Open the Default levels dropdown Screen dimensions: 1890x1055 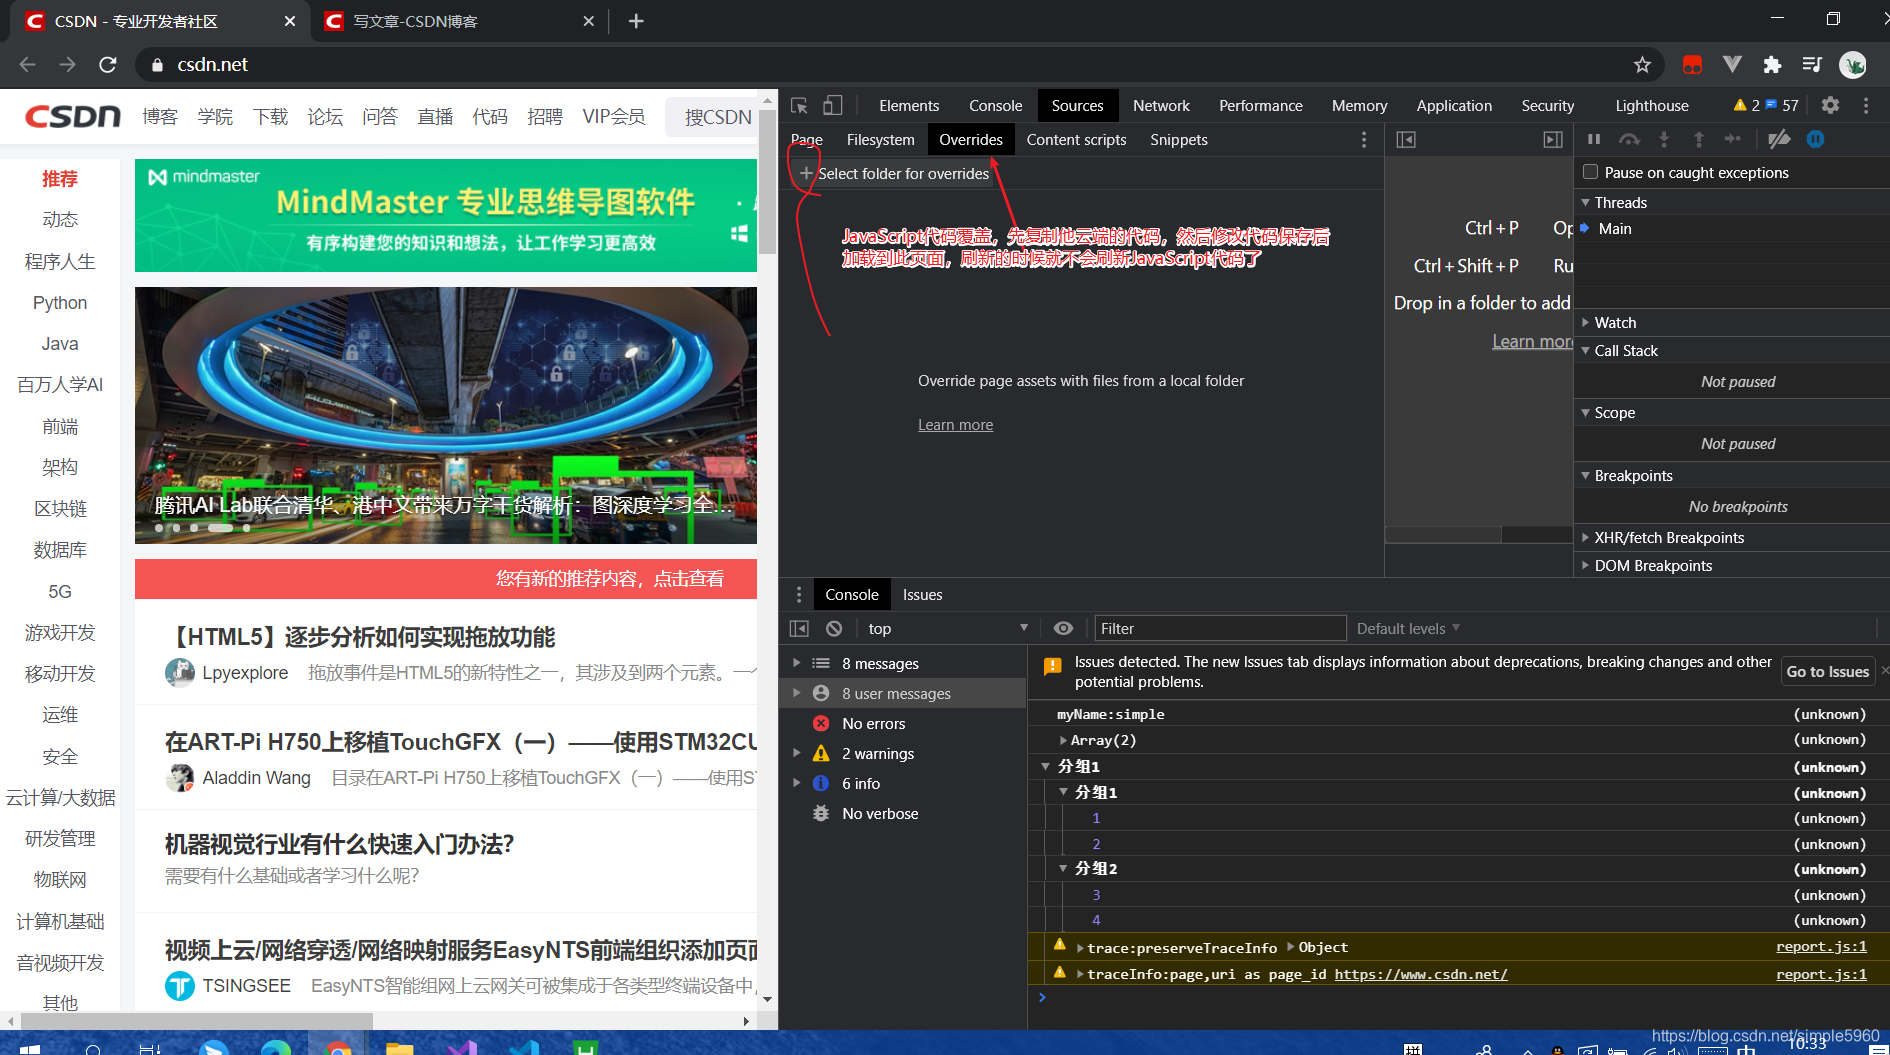pyautogui.click(x=1408, y=628)
